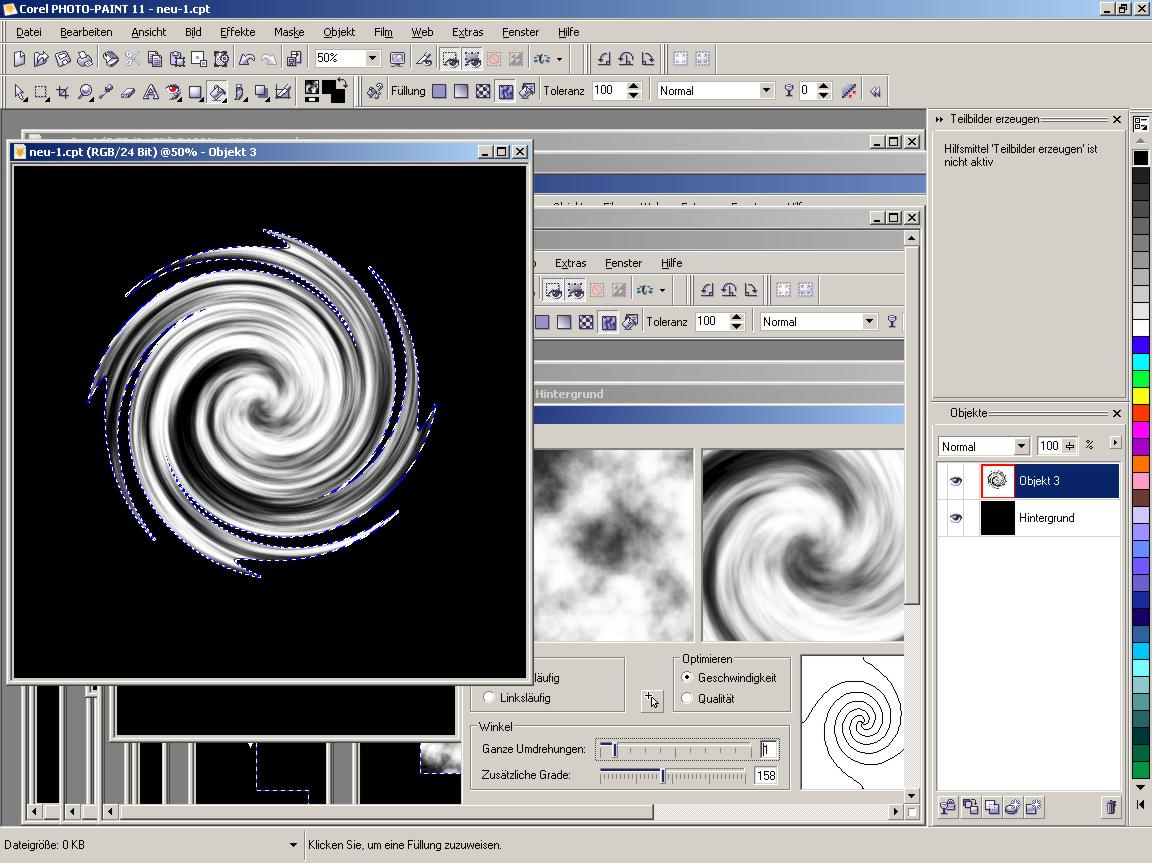The width and height of the screenshot is (1152, 864).
Task: Expand the Normal mode dropdown in property bar
Action: tap(766, 91)
